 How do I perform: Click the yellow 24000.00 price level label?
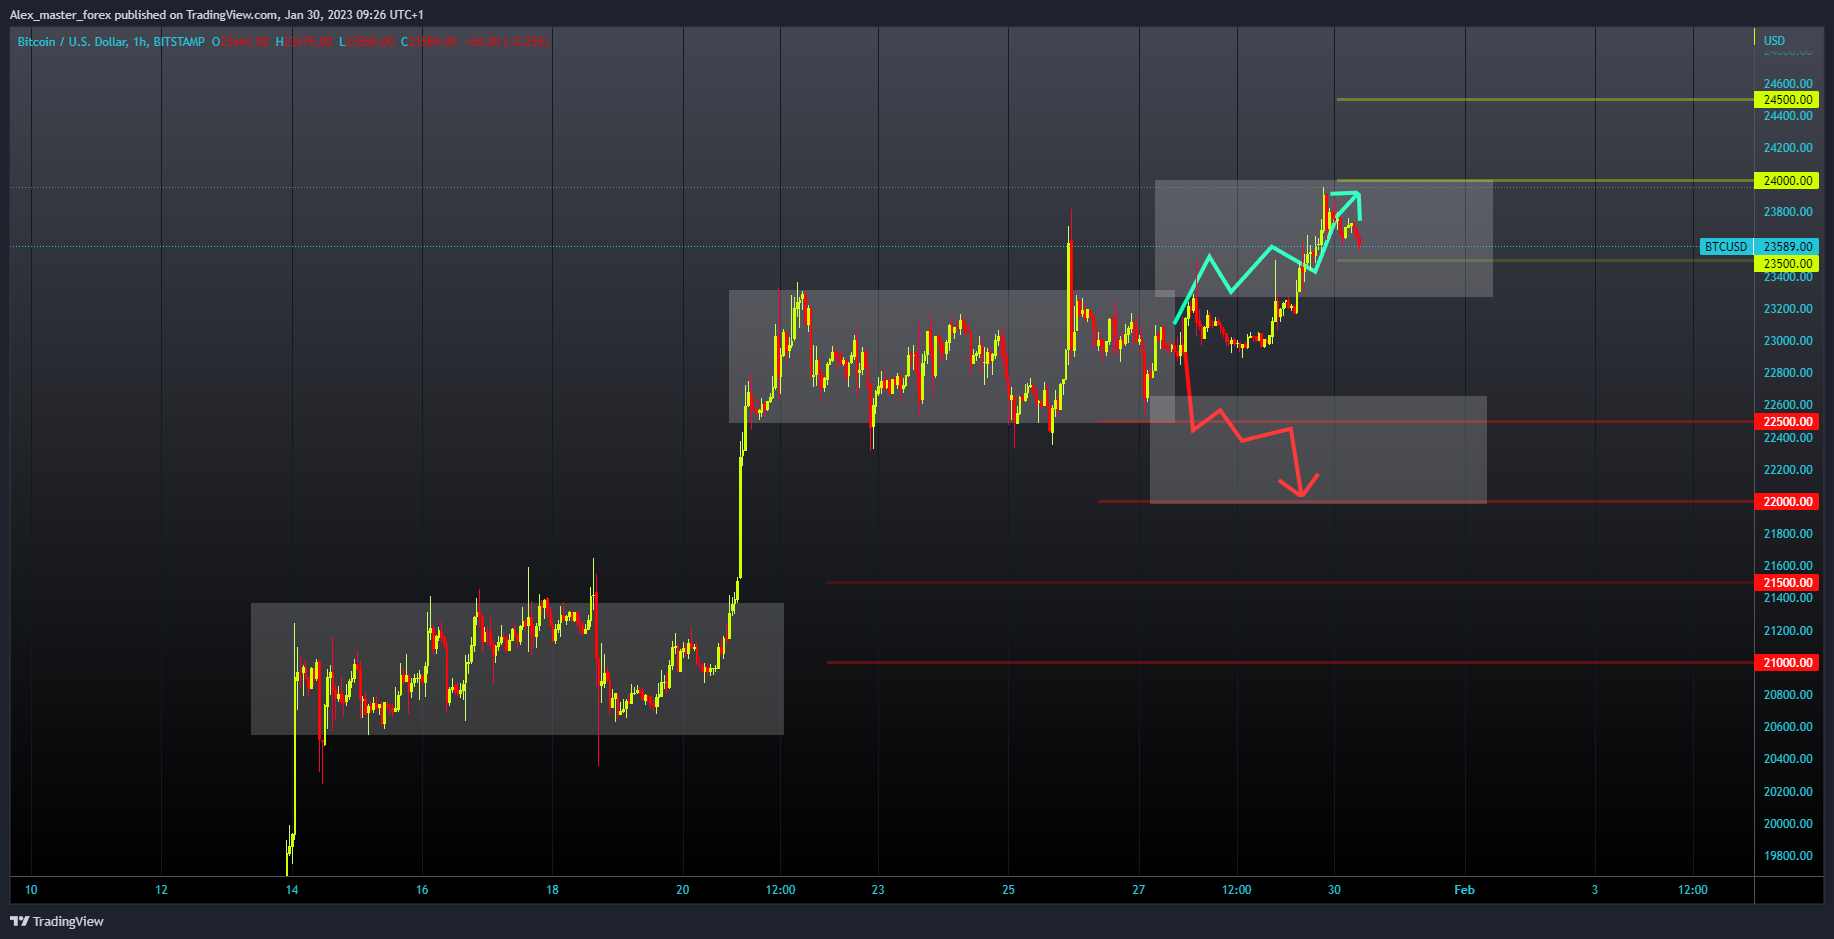(x=1787, y=181)
